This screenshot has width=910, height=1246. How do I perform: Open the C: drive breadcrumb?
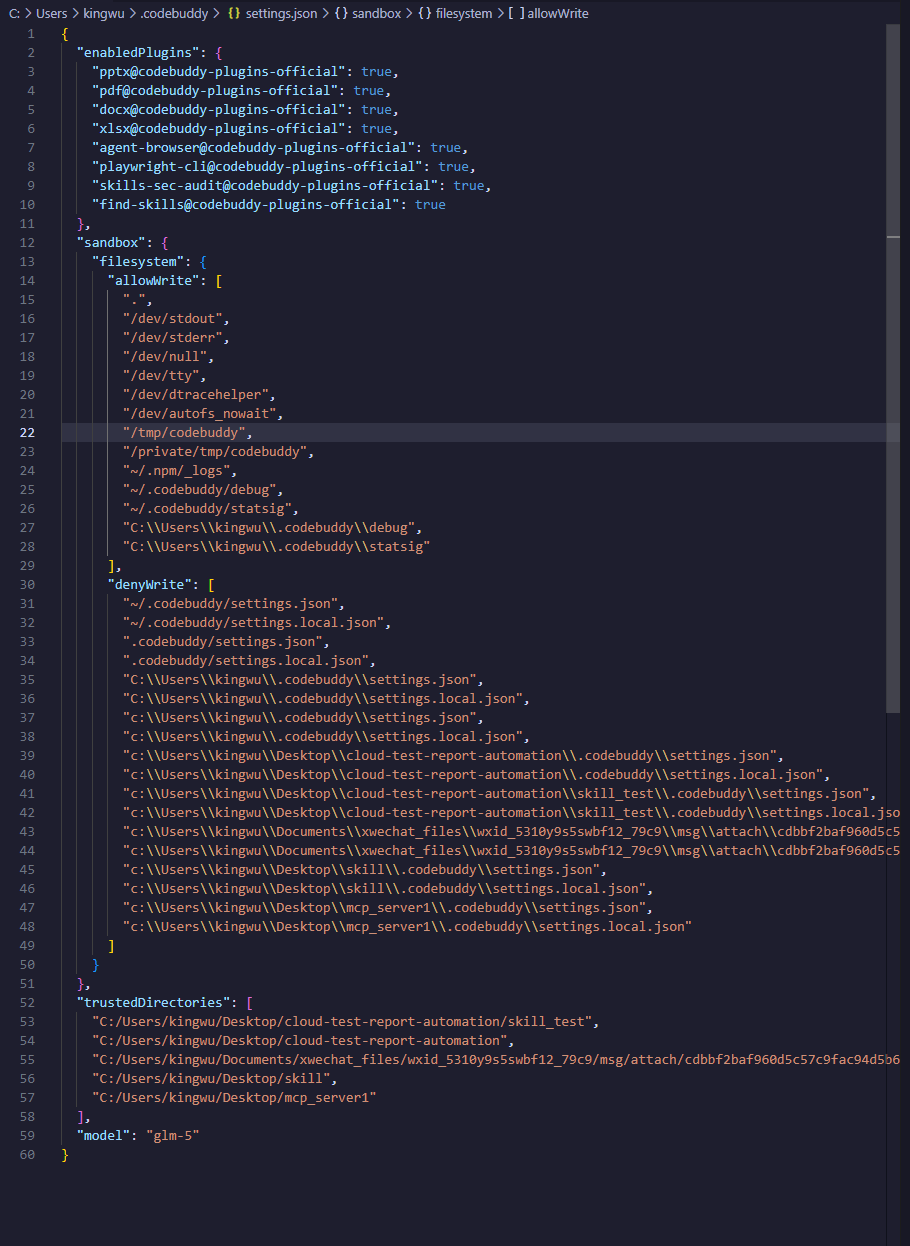15,14
